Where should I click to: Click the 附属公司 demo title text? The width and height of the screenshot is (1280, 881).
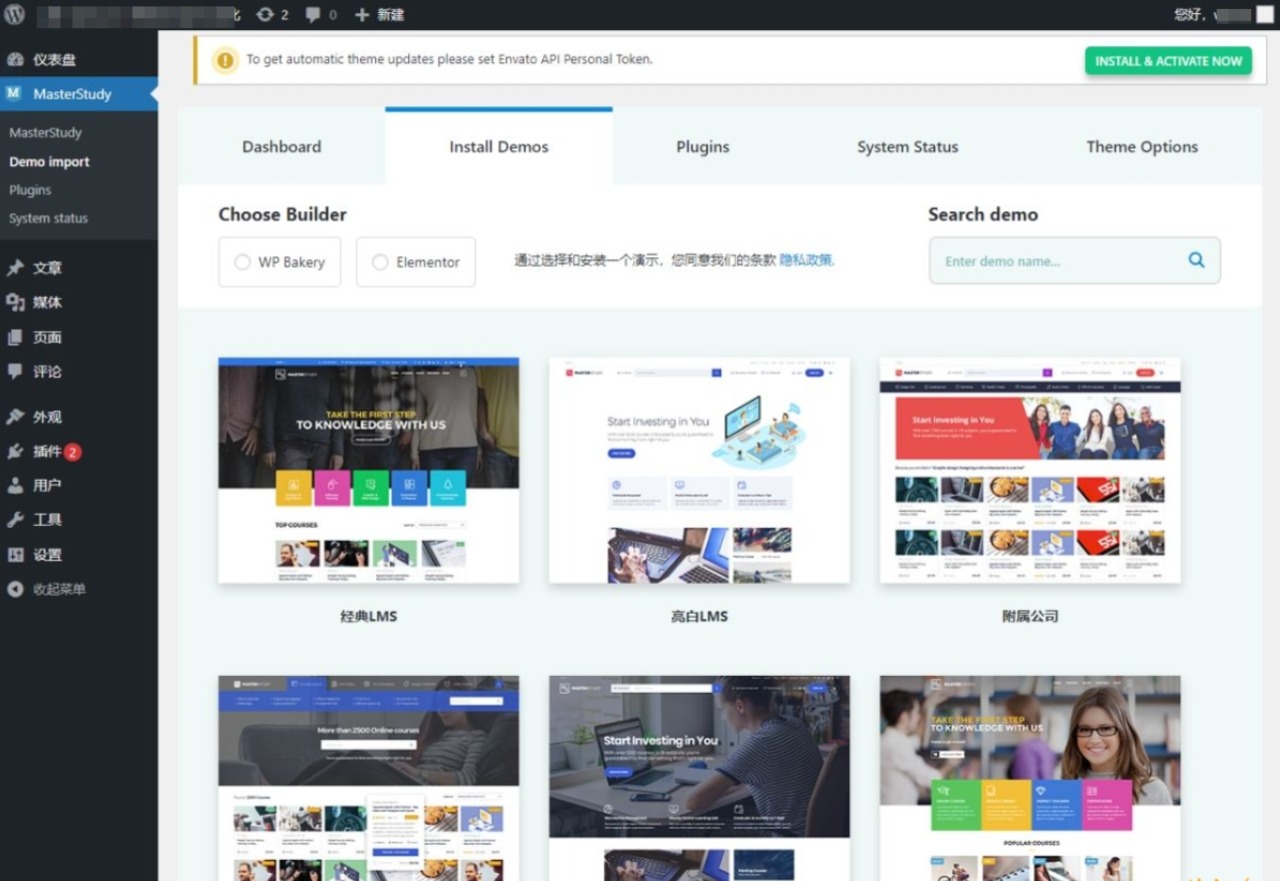pyautogui.click(x=1030, y=616)
